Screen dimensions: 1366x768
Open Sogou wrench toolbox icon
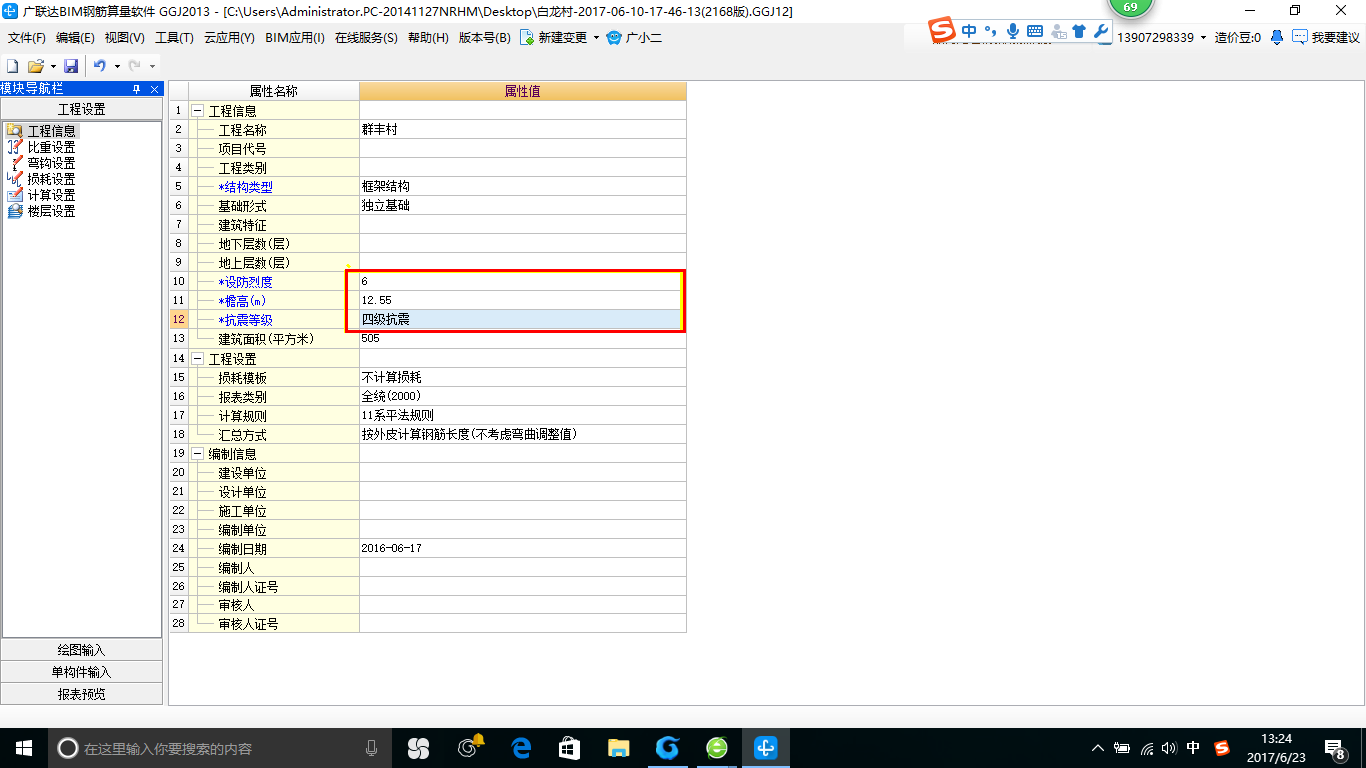click(1101, 31)
